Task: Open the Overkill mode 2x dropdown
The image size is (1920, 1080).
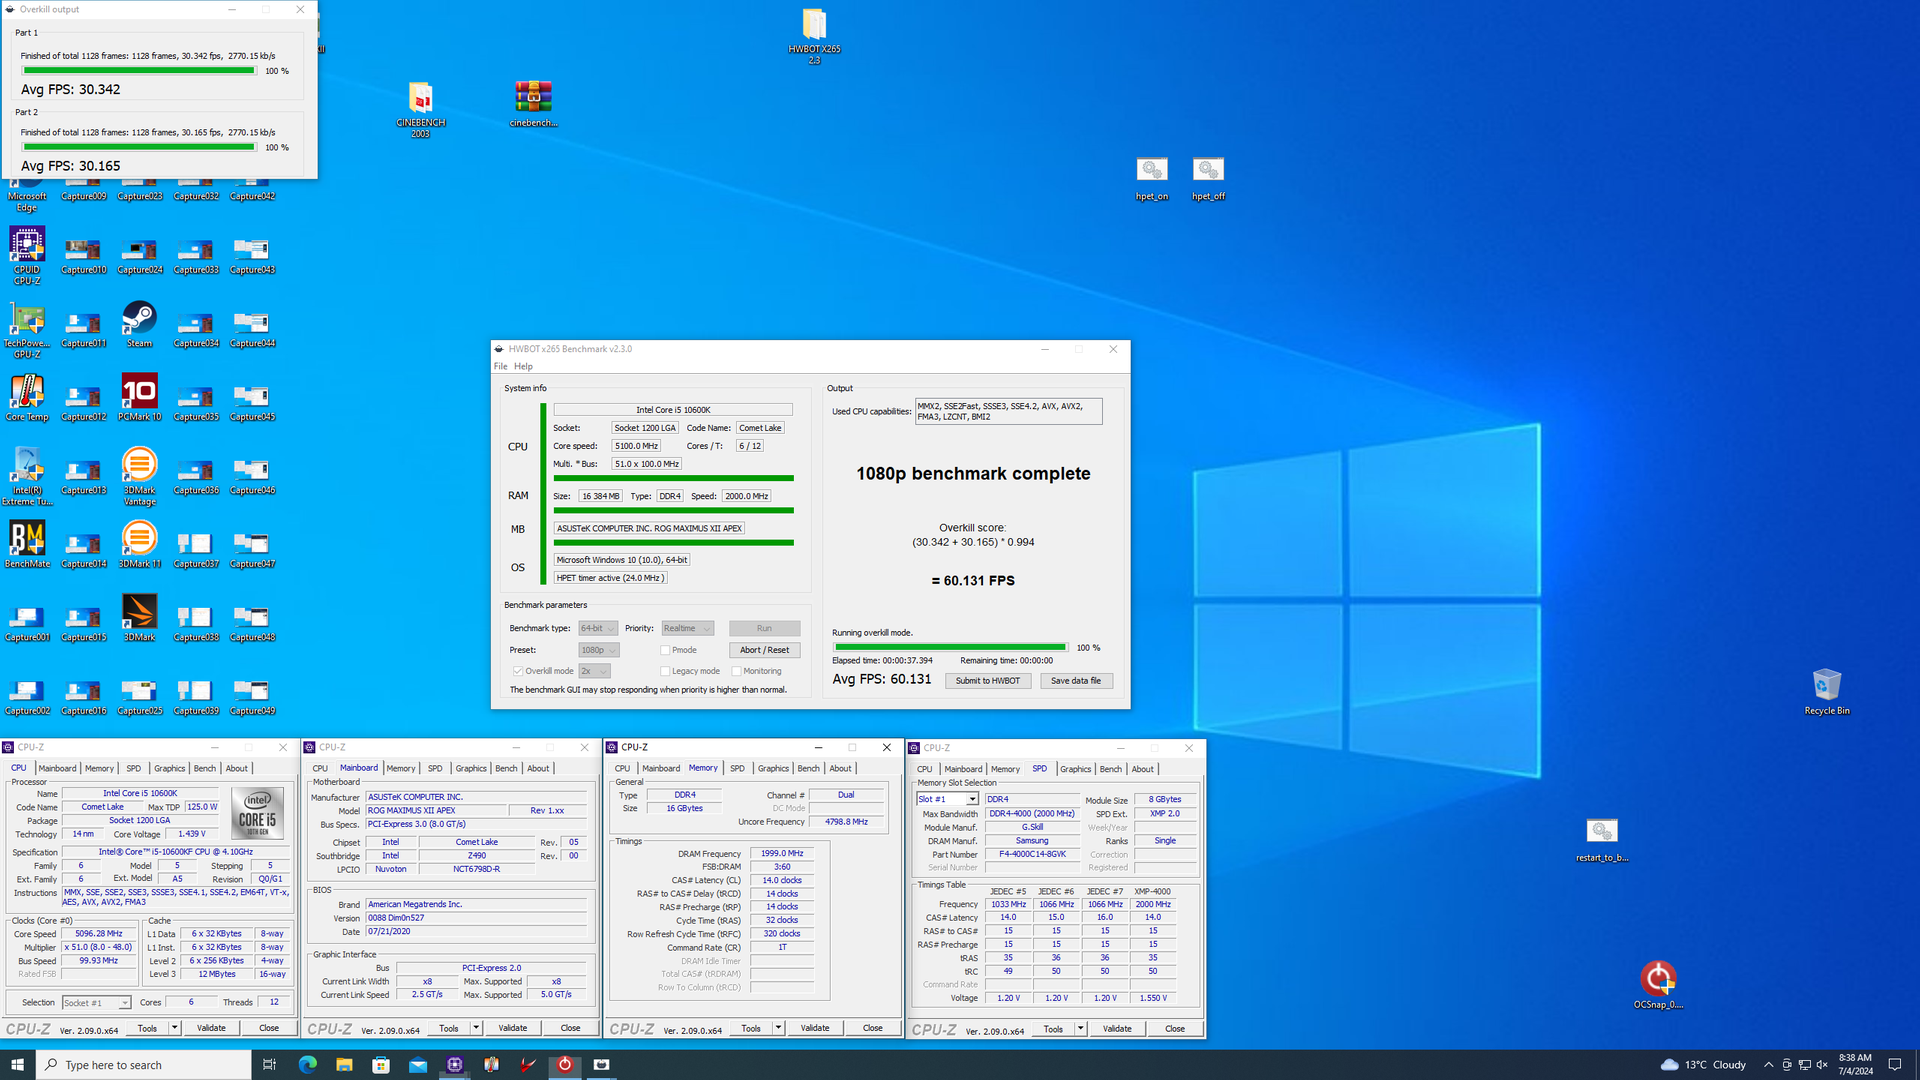Action: click(594, 671)
